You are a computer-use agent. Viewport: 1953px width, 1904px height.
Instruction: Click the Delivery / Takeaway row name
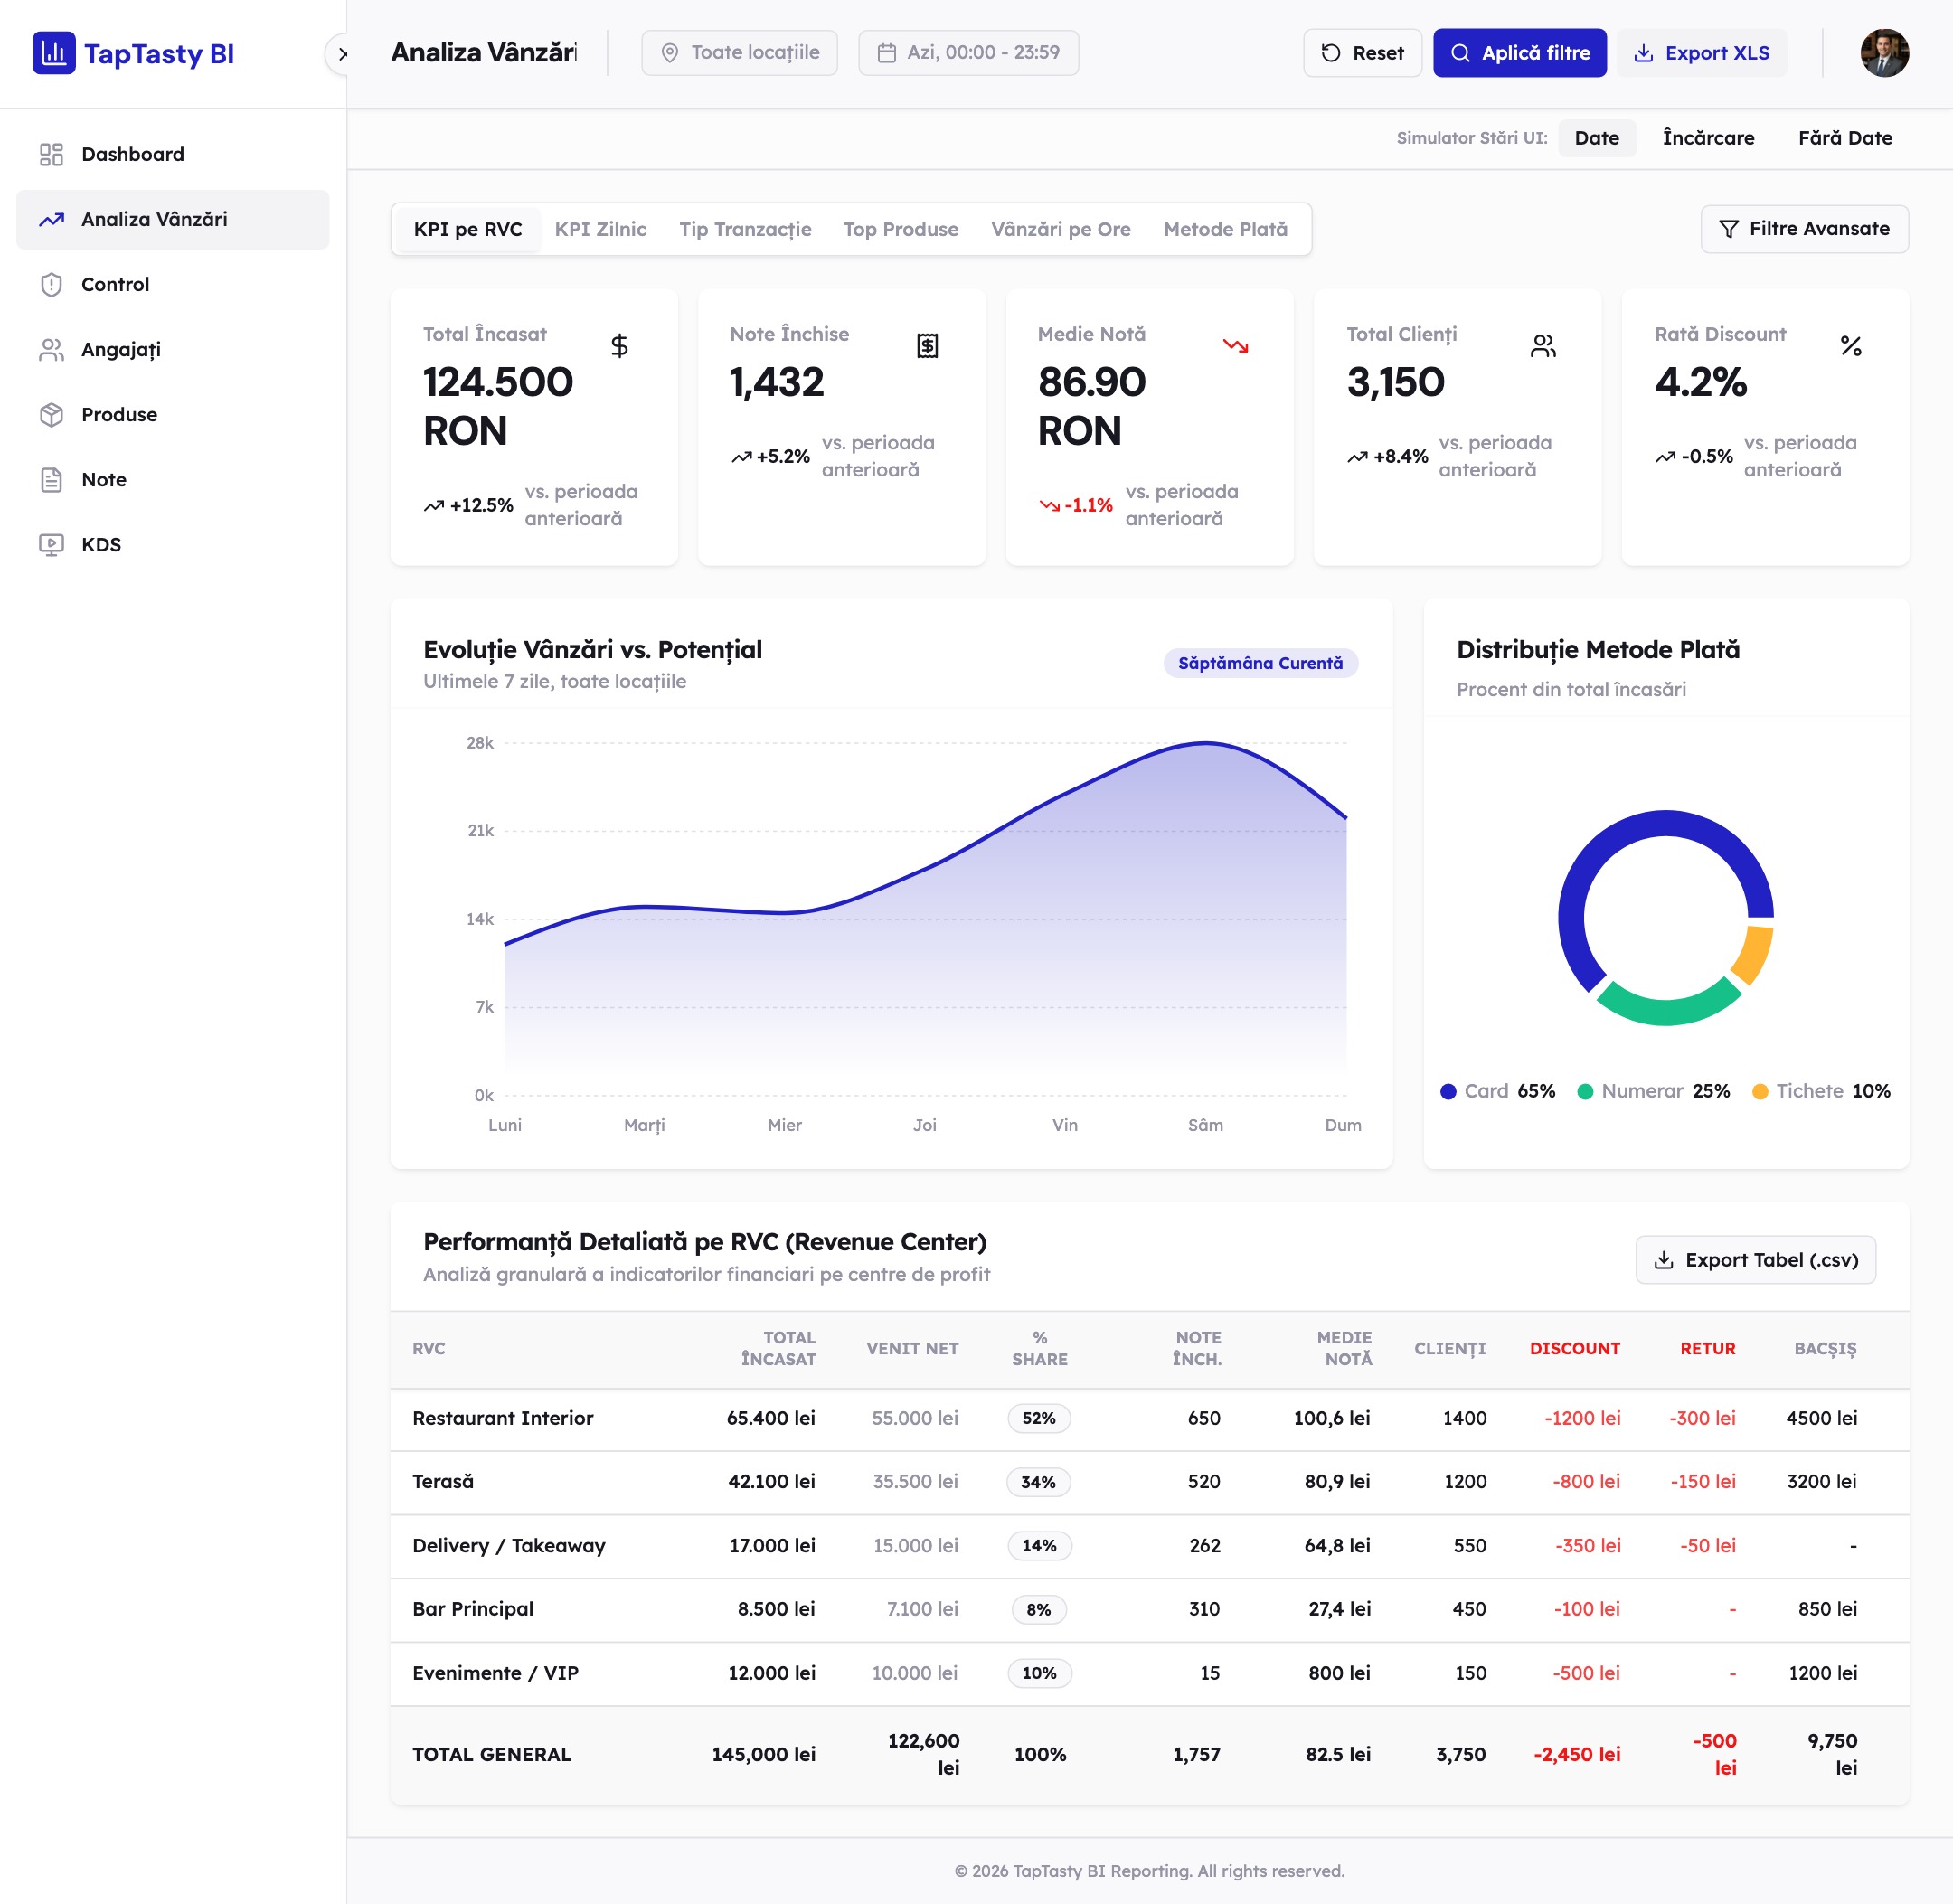(x=509, y=1546)
